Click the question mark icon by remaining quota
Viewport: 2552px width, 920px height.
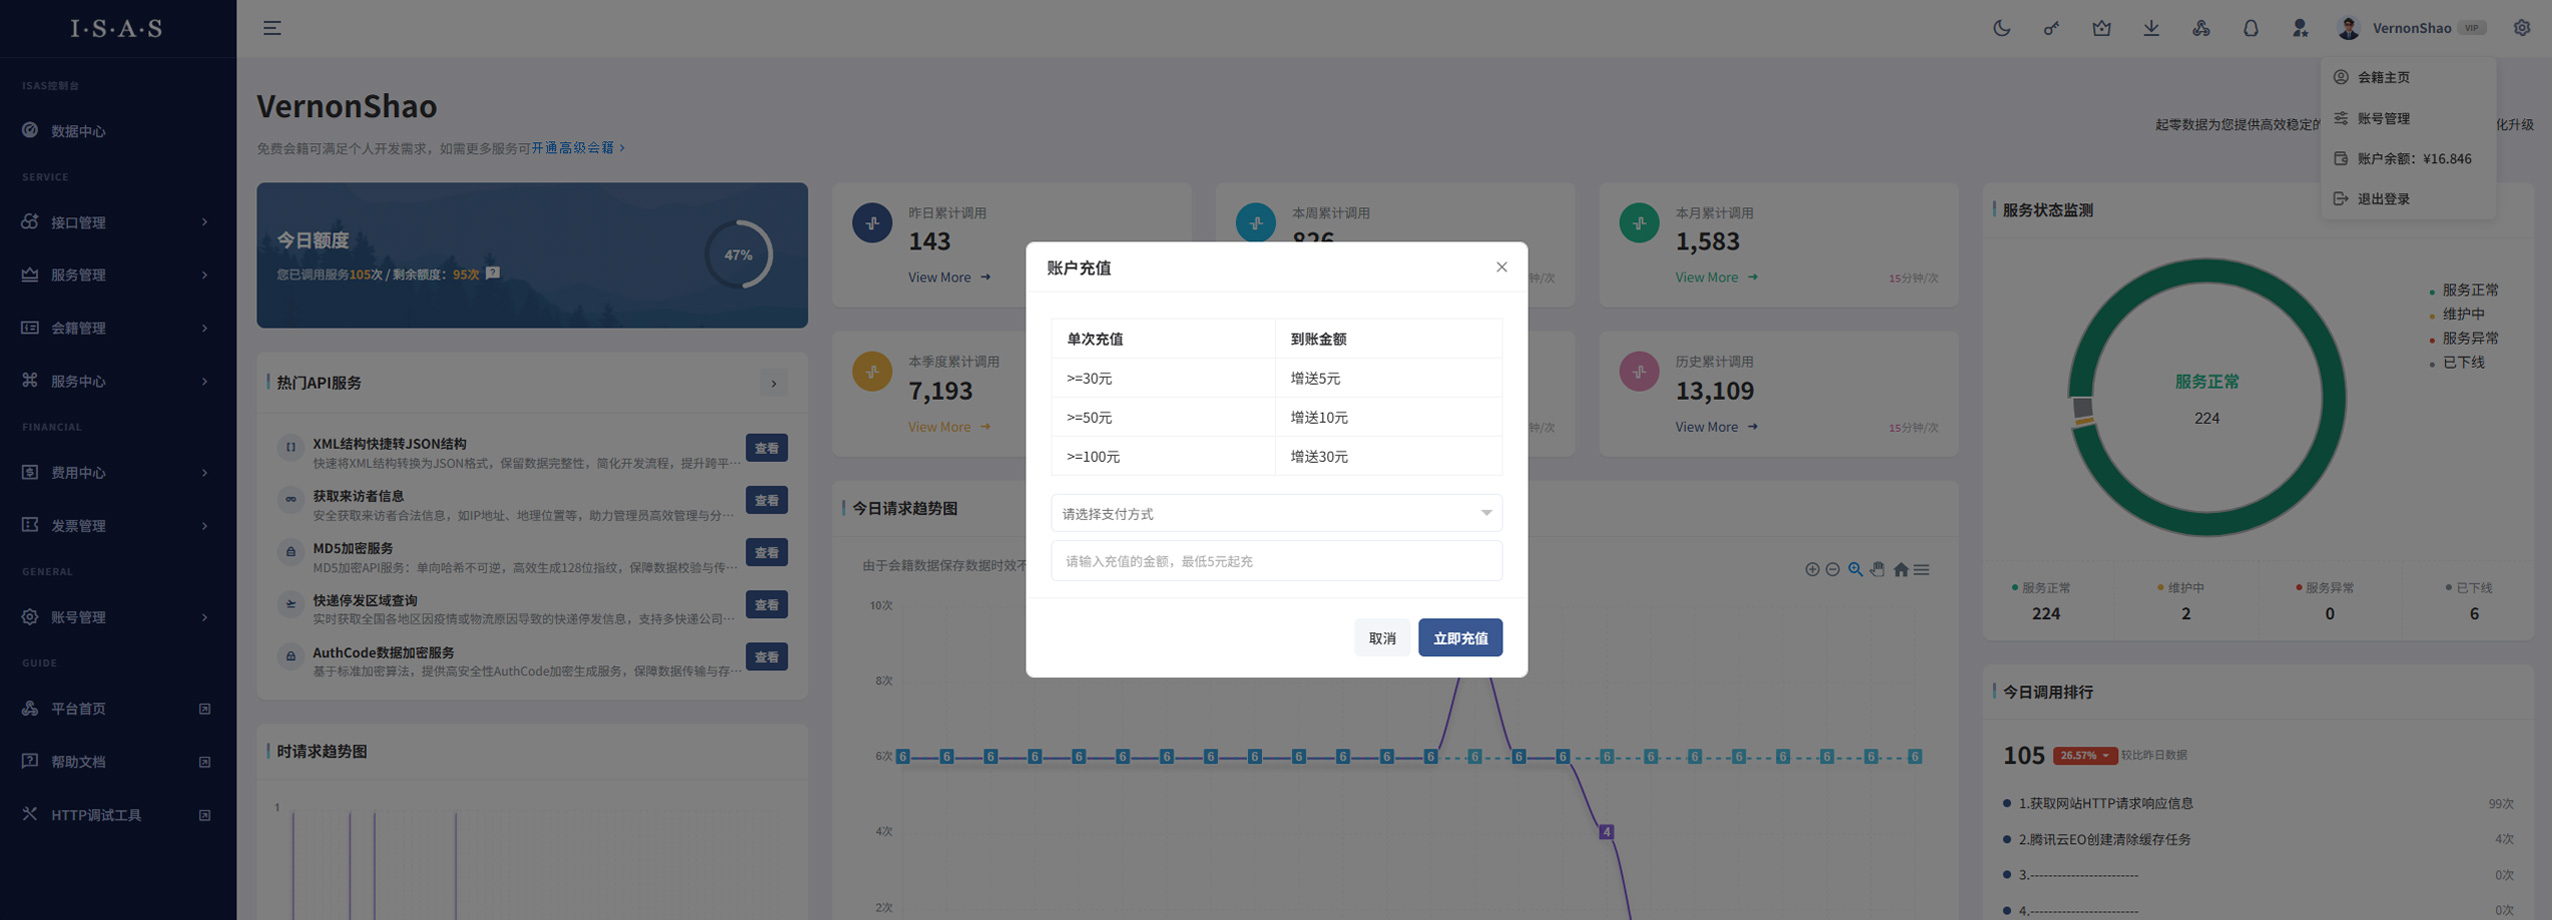click(x=493, y=273)
